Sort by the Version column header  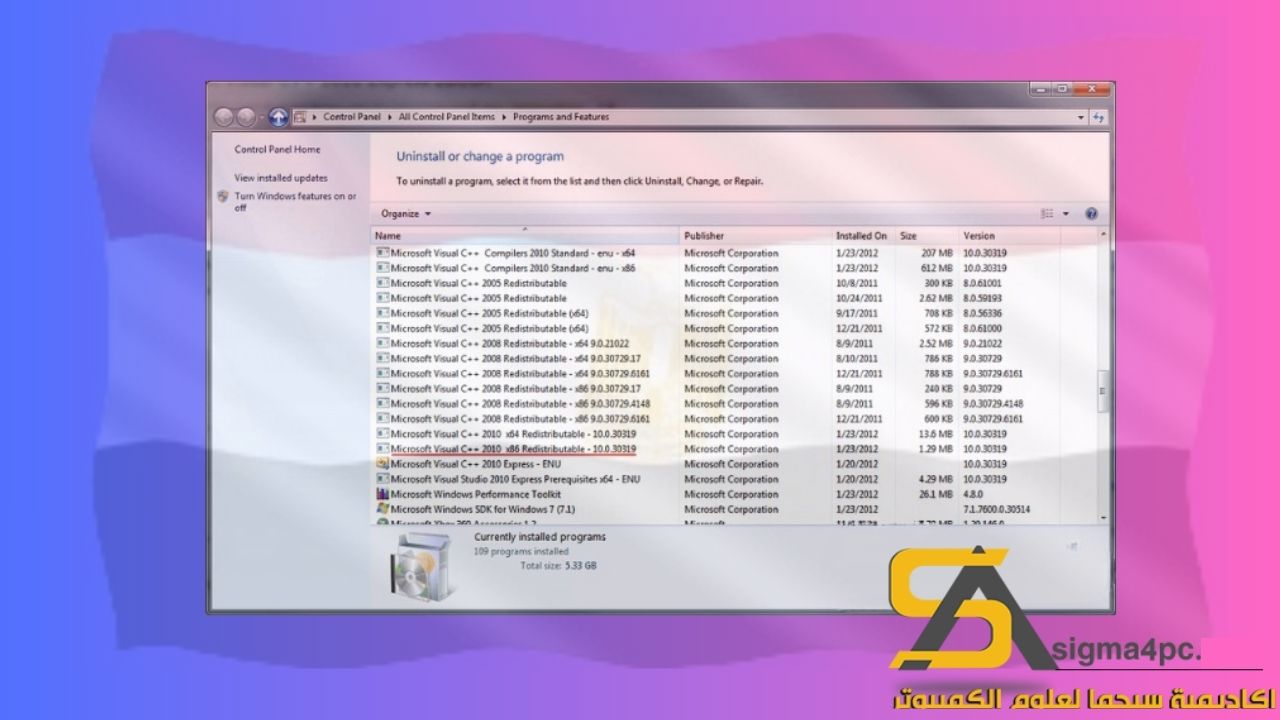coord(1028,236)
